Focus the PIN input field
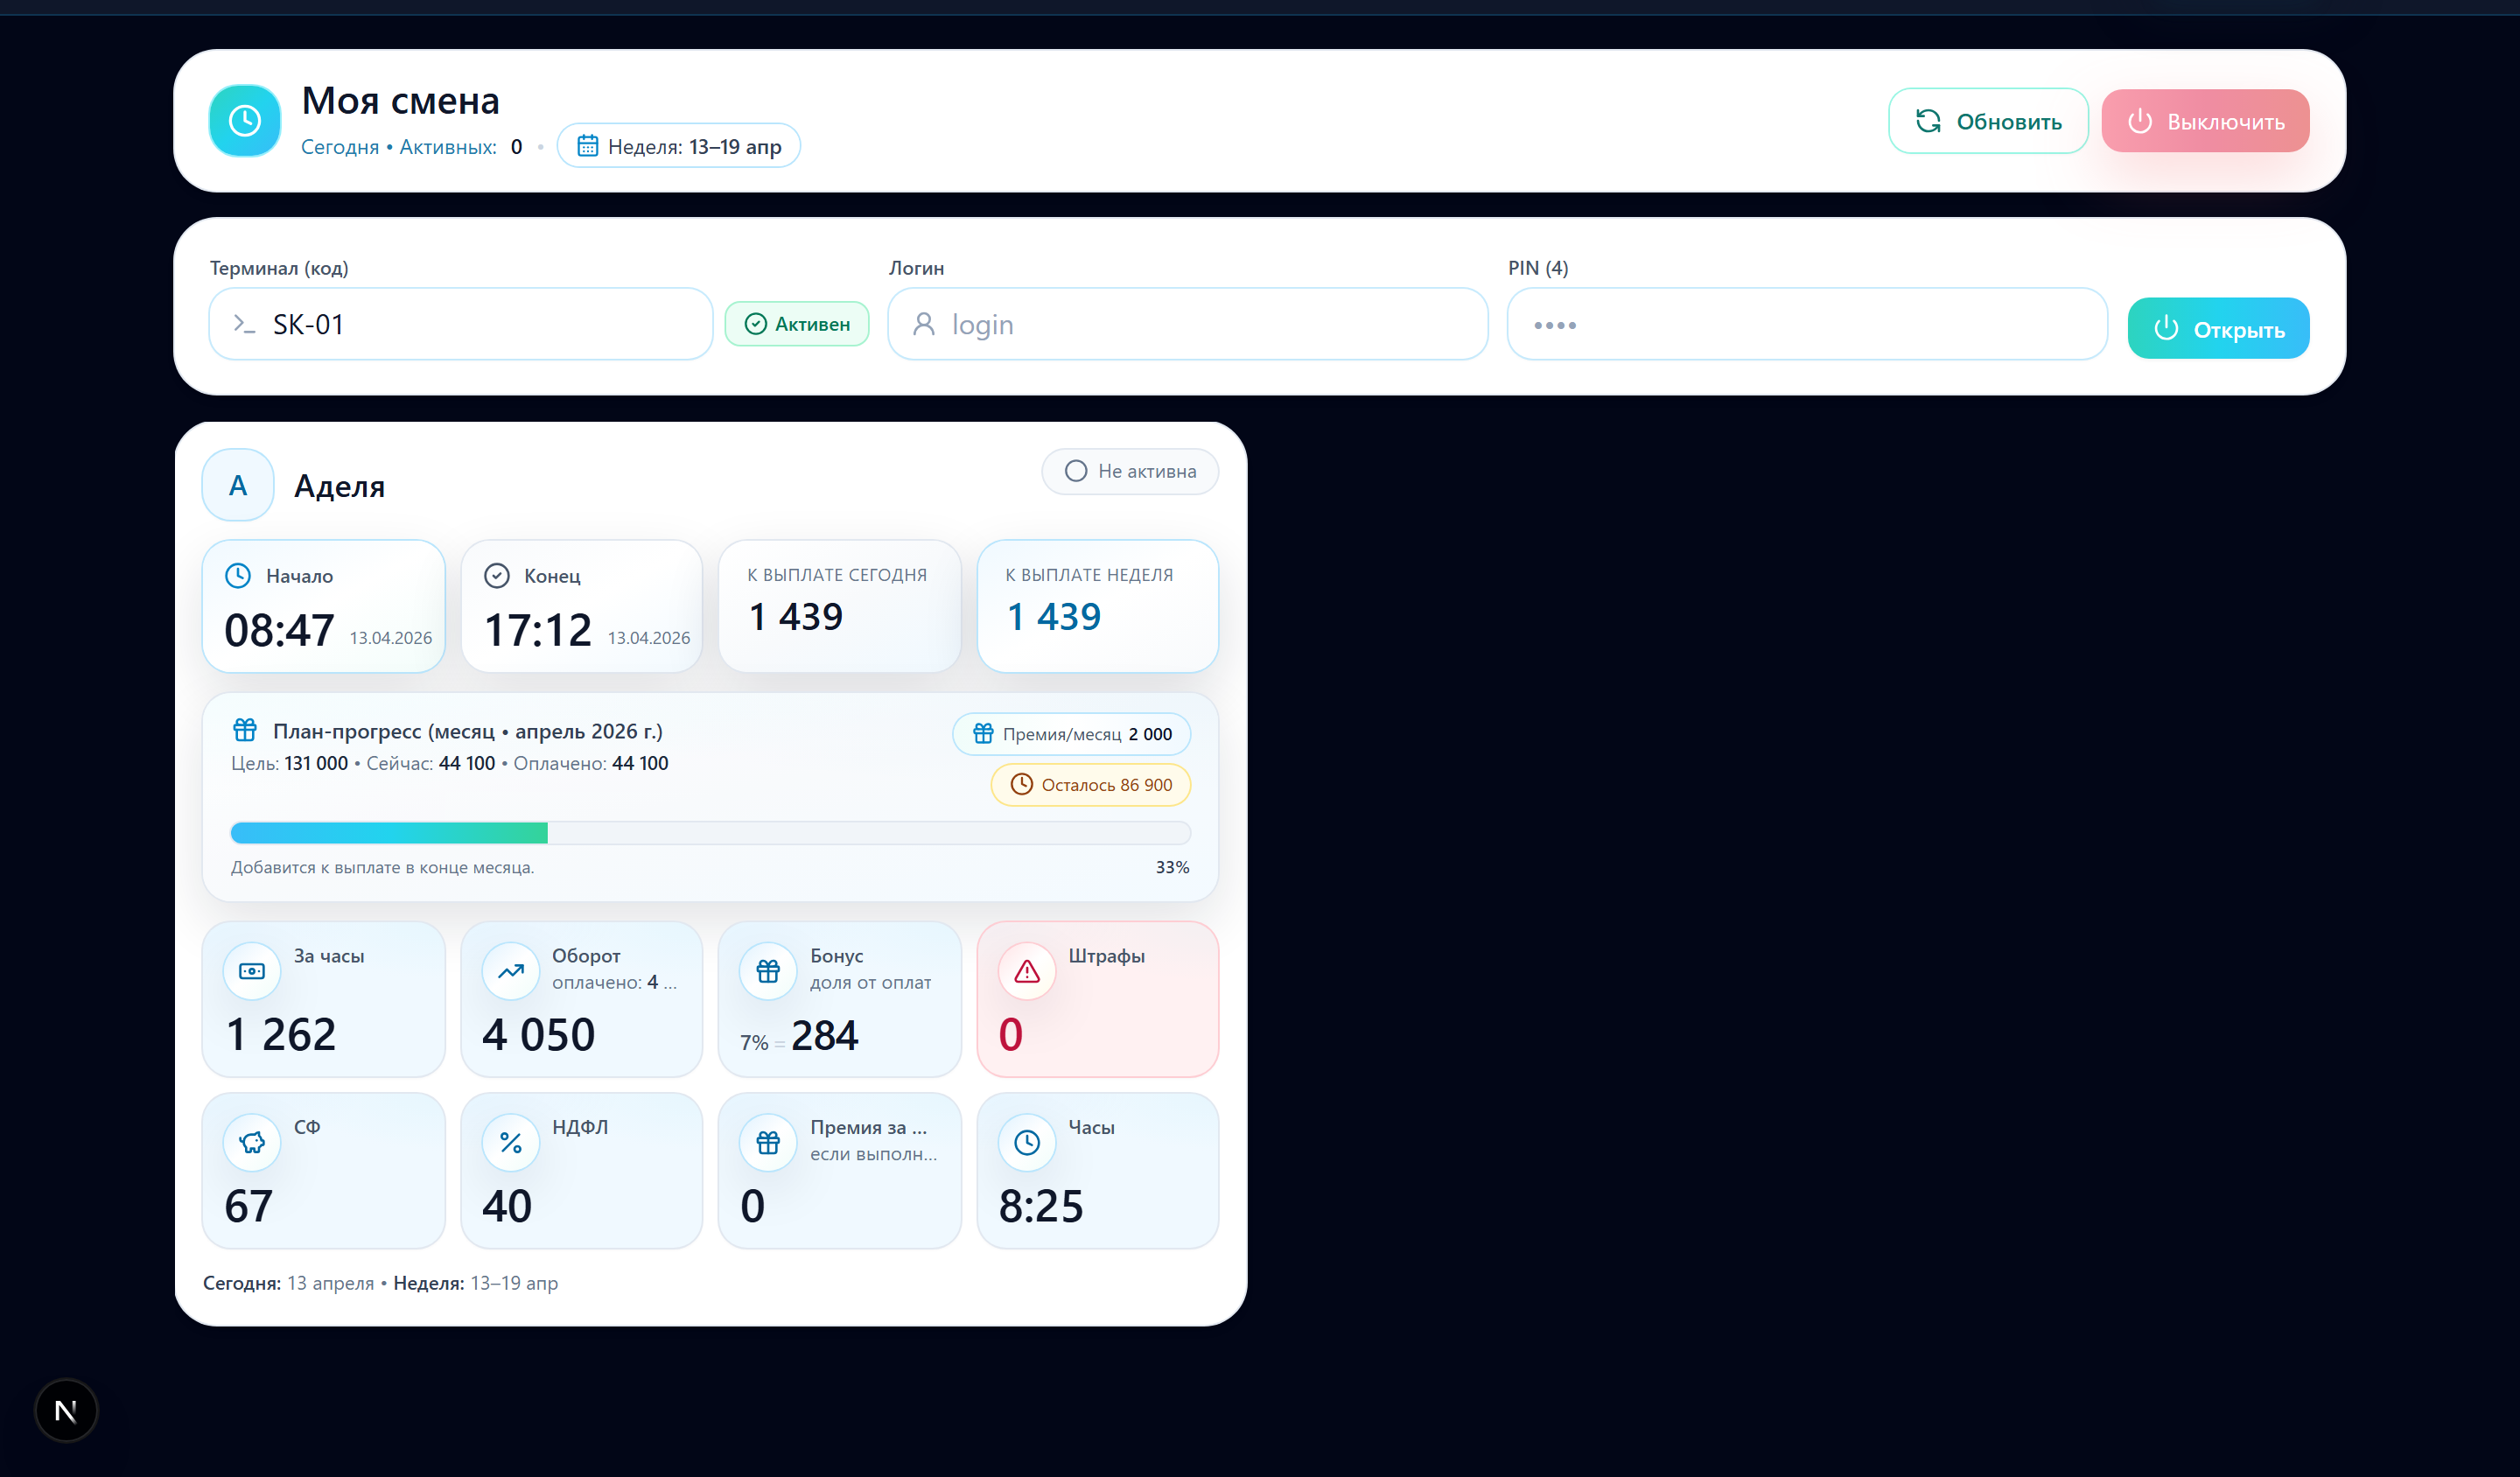This screenshot has height=1477, width=2520. coord(1806,324)
